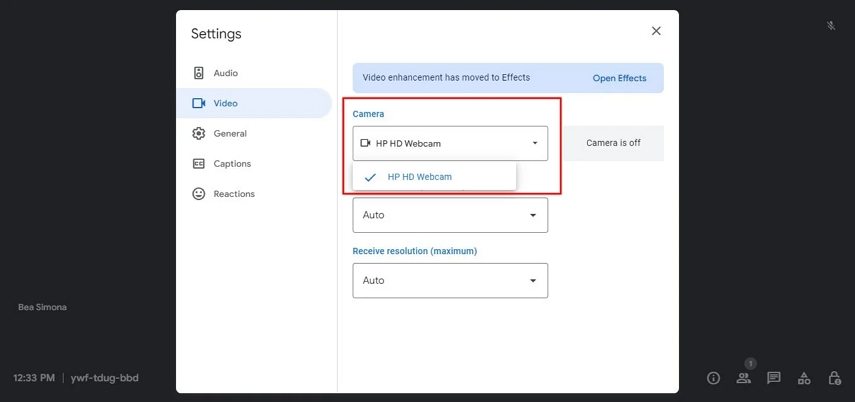The height and width of the screenshot is (402, 855).
Task: Click the gear icon beside General
Action: click(199, 133)
